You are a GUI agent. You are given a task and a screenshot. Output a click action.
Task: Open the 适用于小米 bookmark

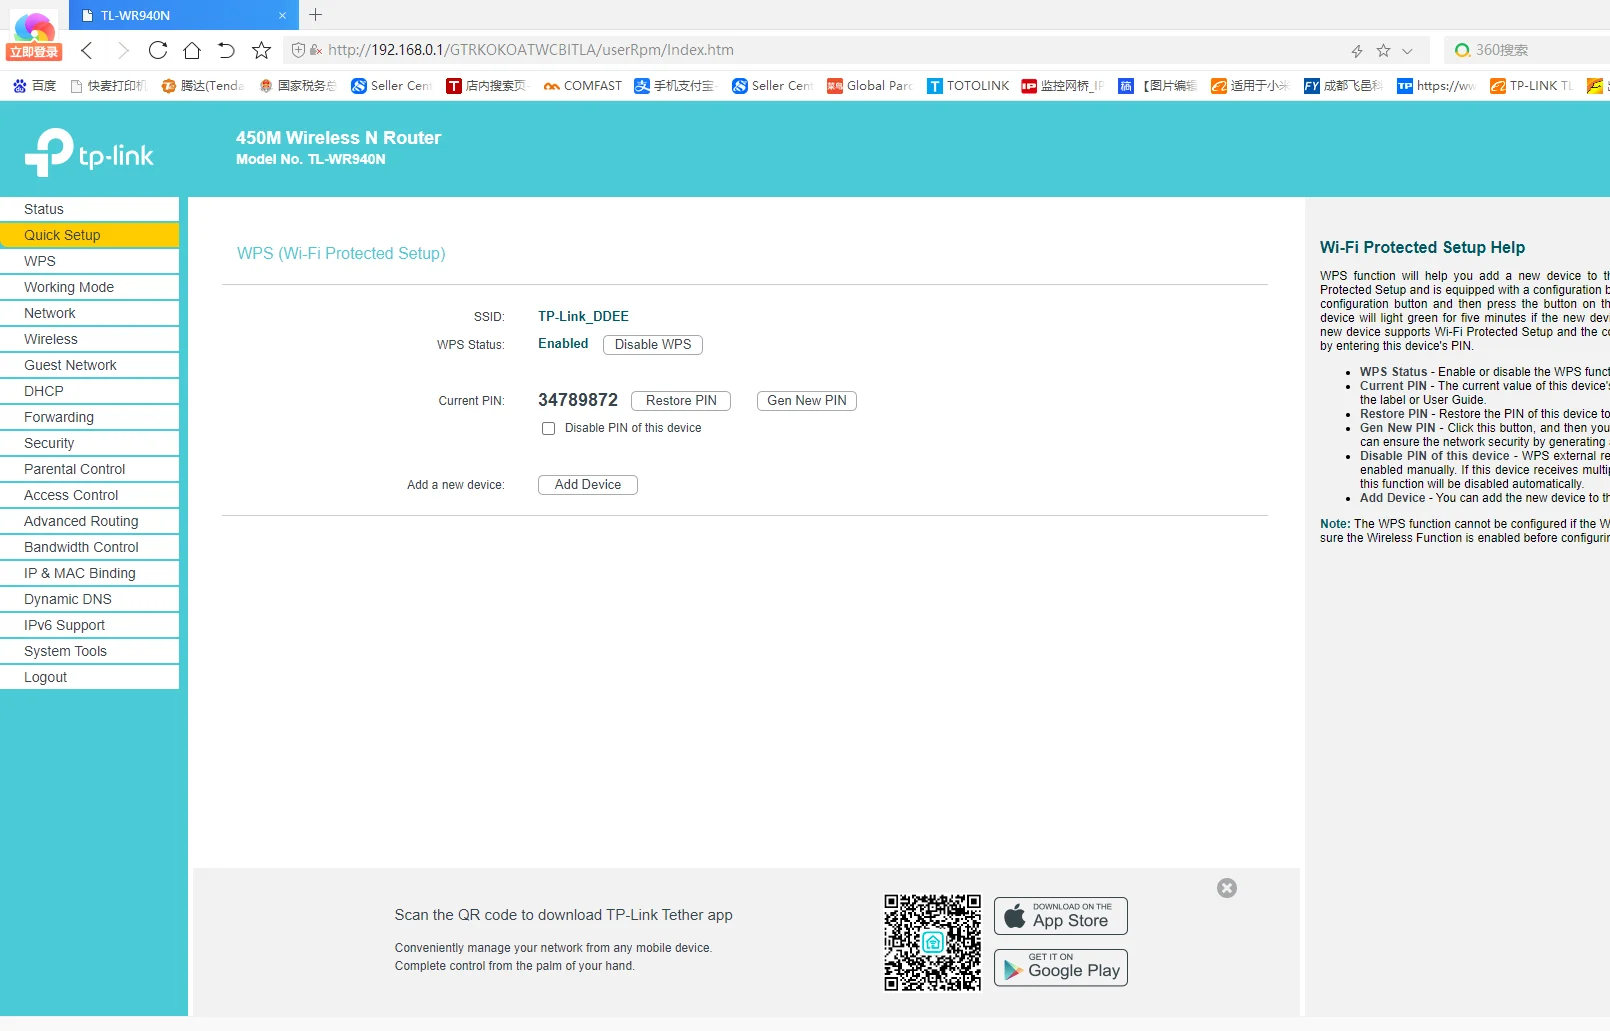[1250, 86]
